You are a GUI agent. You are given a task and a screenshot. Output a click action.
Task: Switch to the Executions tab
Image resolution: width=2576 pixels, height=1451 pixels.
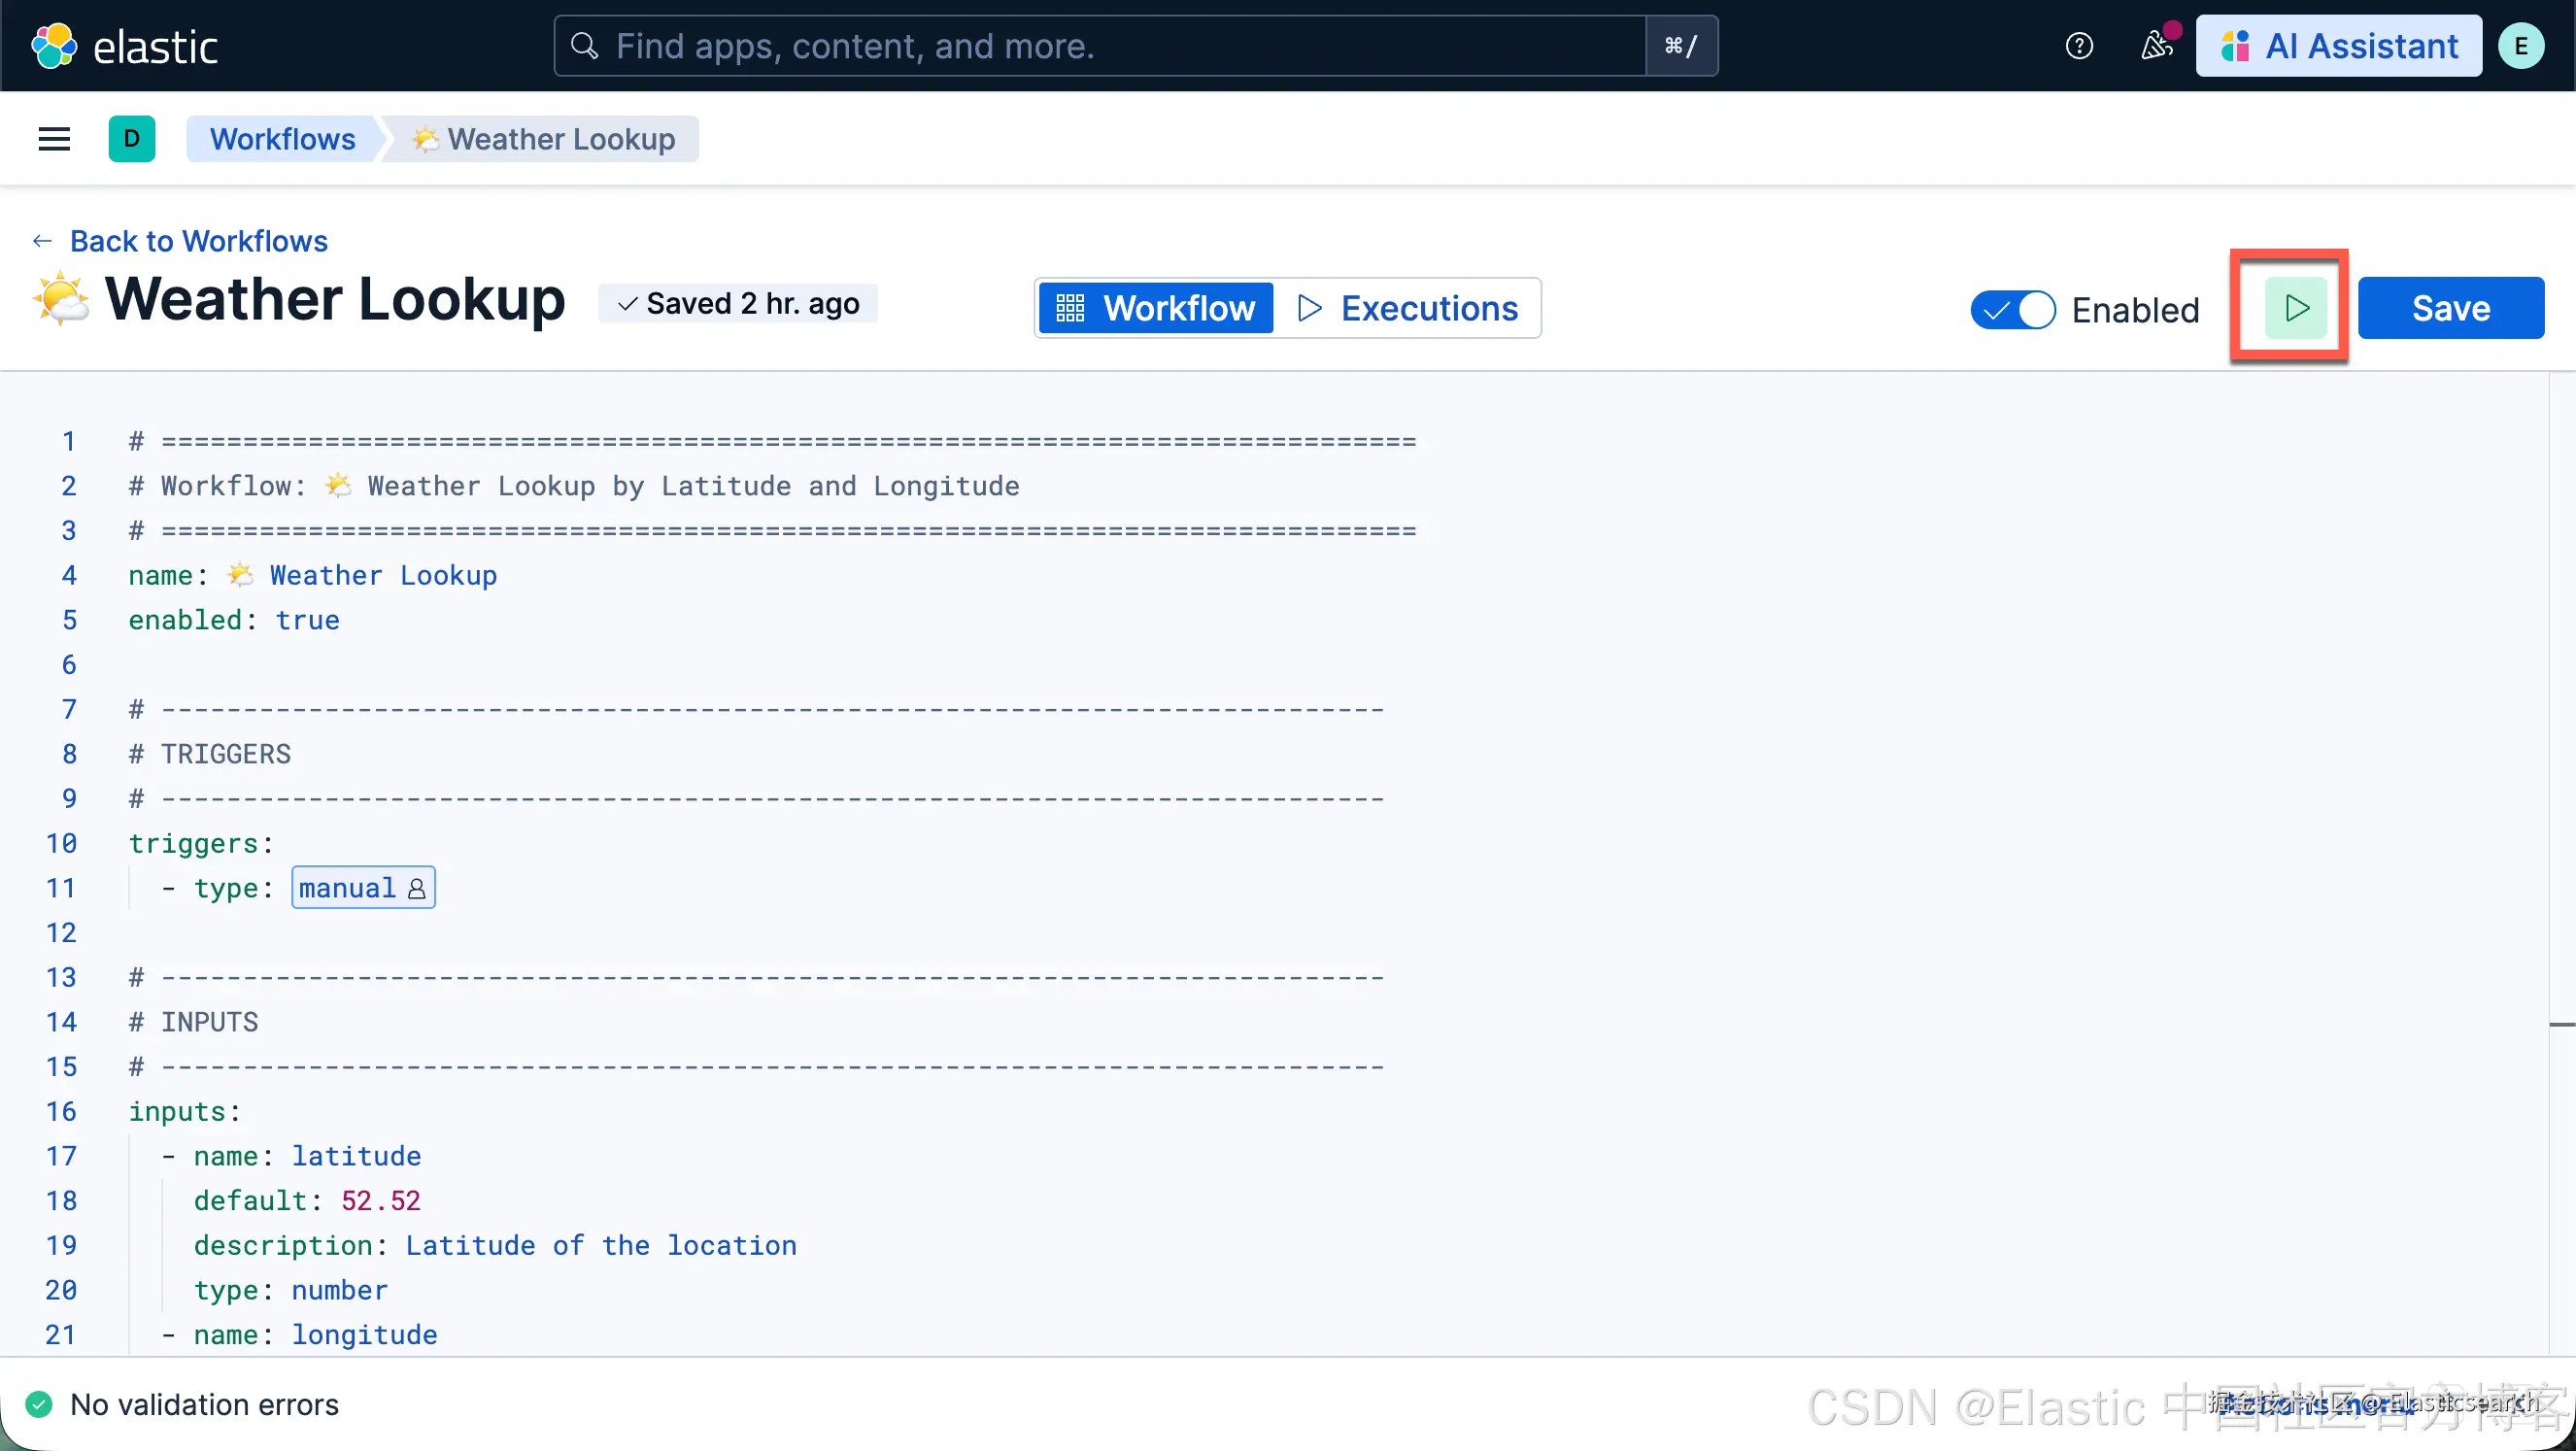pyautogui.click(x=1408, y=308)
